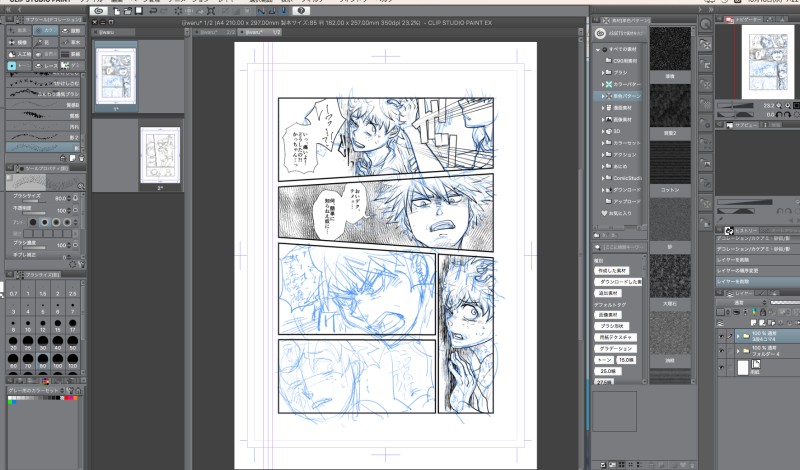Viewport: 800px width, 470px height.
Task: Click the Undo arrow icon
Action: coord(153,11)
